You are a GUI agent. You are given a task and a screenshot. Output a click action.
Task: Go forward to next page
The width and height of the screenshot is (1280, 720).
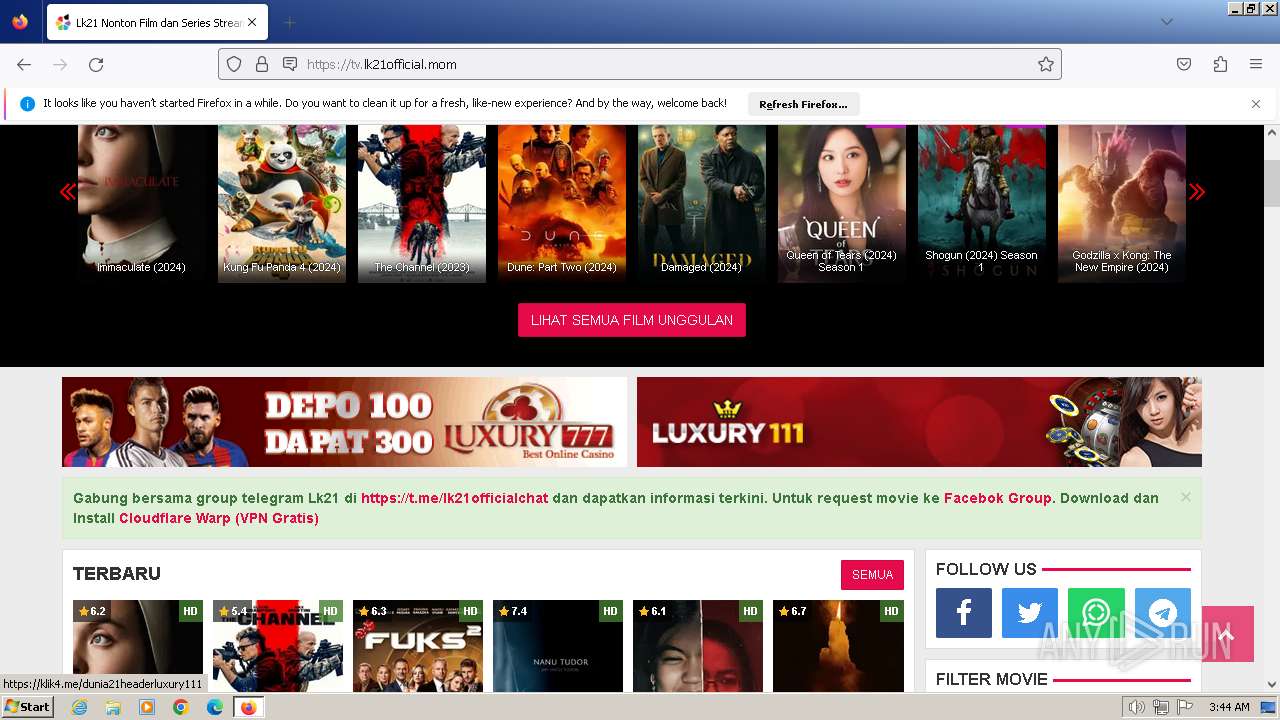pos(60,64)
